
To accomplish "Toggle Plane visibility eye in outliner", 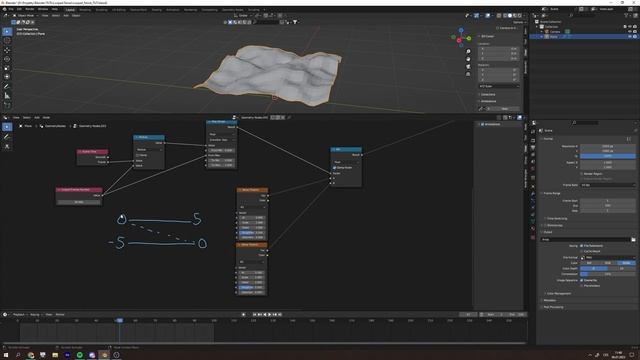I will [630, 37].
